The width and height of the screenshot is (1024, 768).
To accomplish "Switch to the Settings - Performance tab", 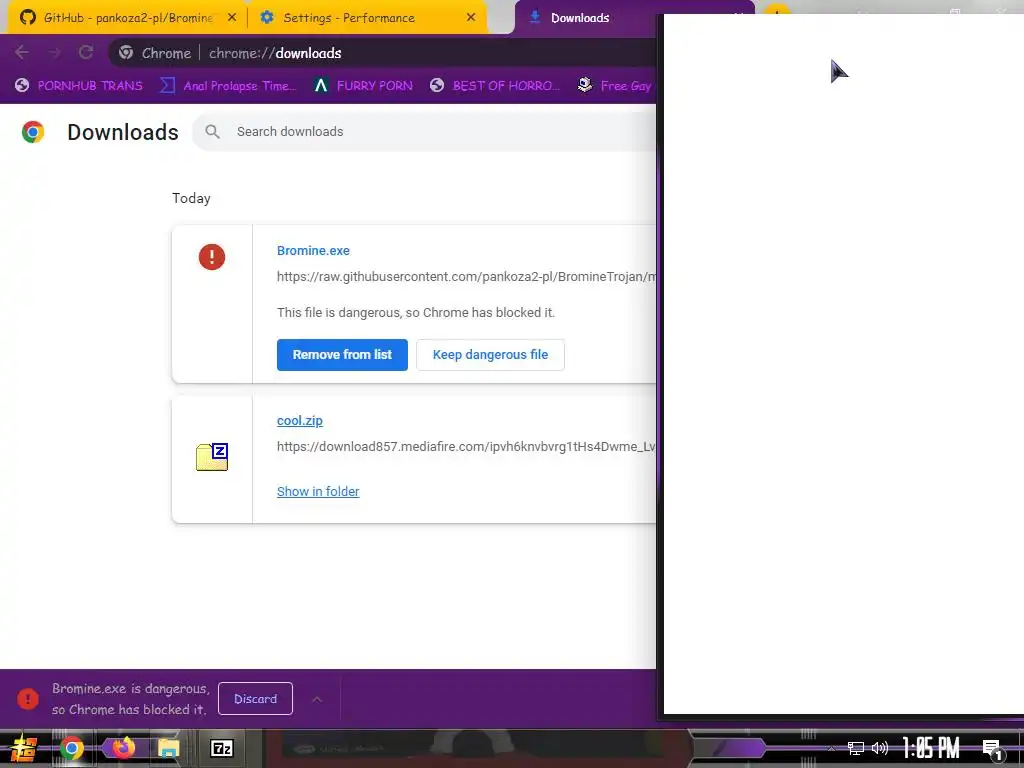I will [x=368, y=18].
